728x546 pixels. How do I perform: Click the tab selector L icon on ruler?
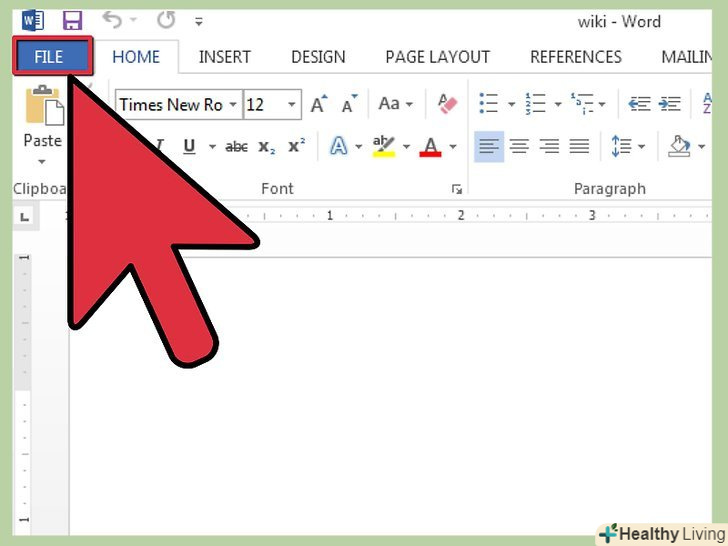coord(25,216)
